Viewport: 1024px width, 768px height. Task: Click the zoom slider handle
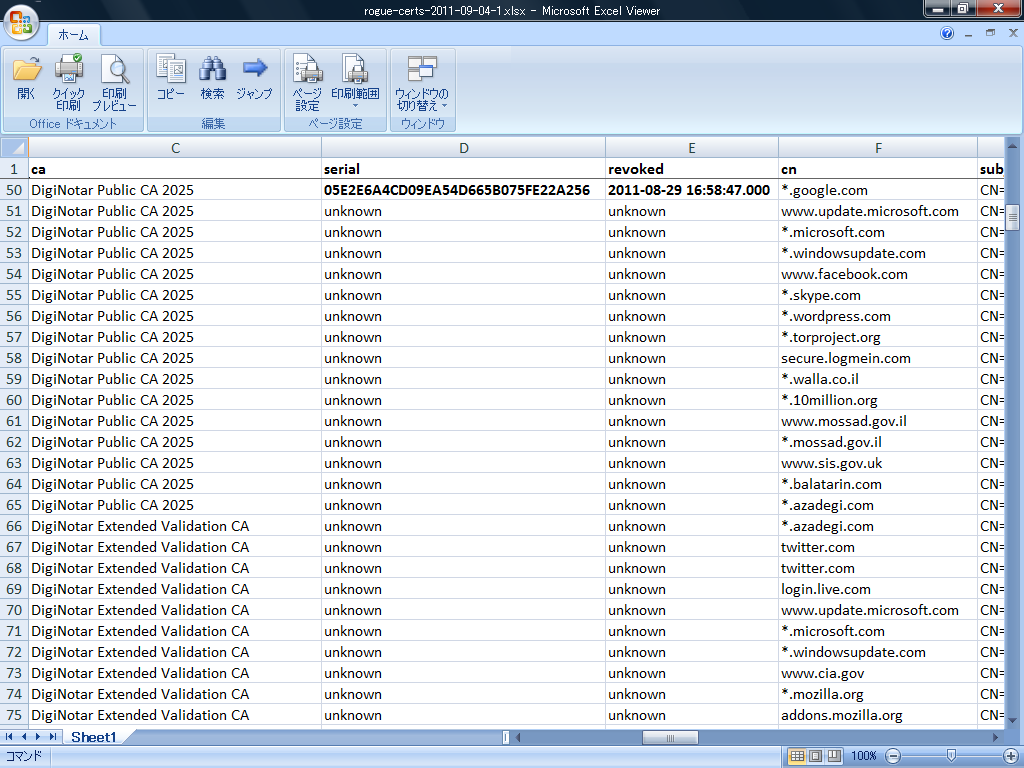pos(952,756)
